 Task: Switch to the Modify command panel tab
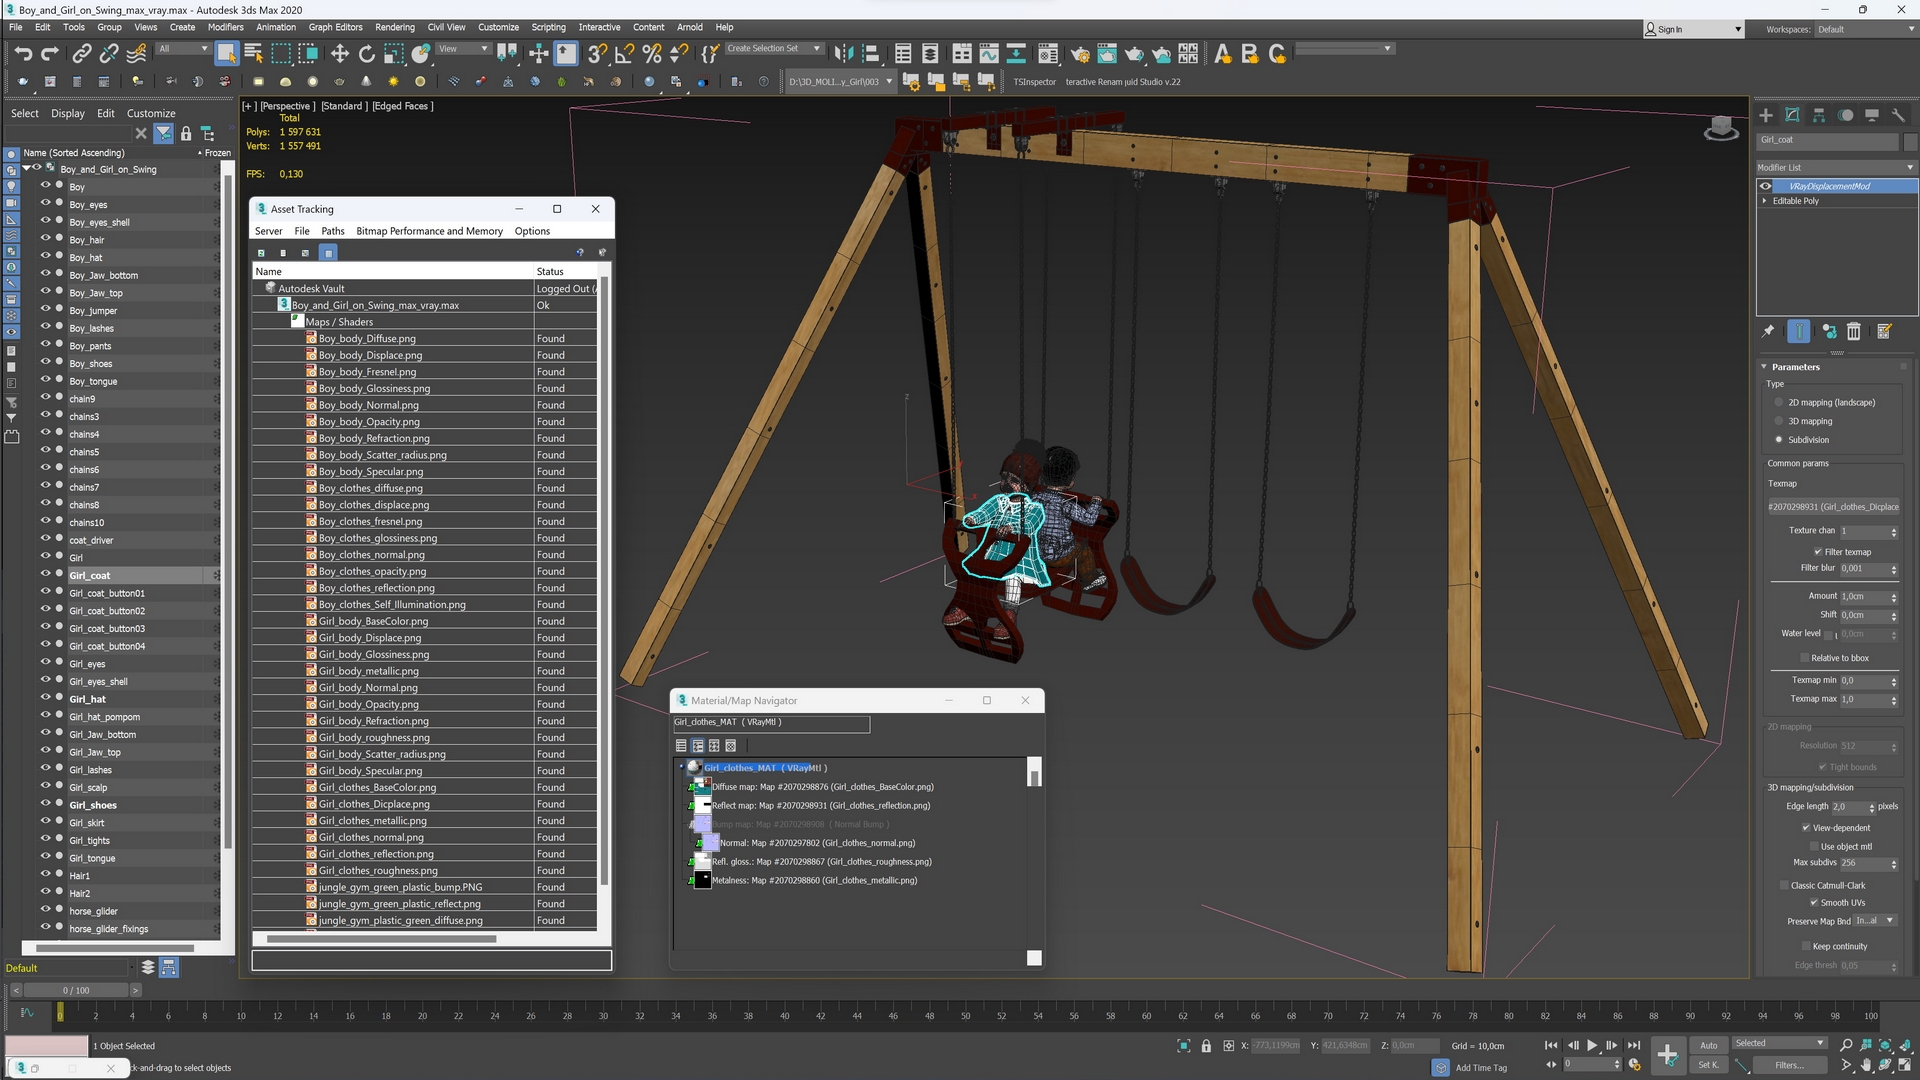pos(1792,115)
